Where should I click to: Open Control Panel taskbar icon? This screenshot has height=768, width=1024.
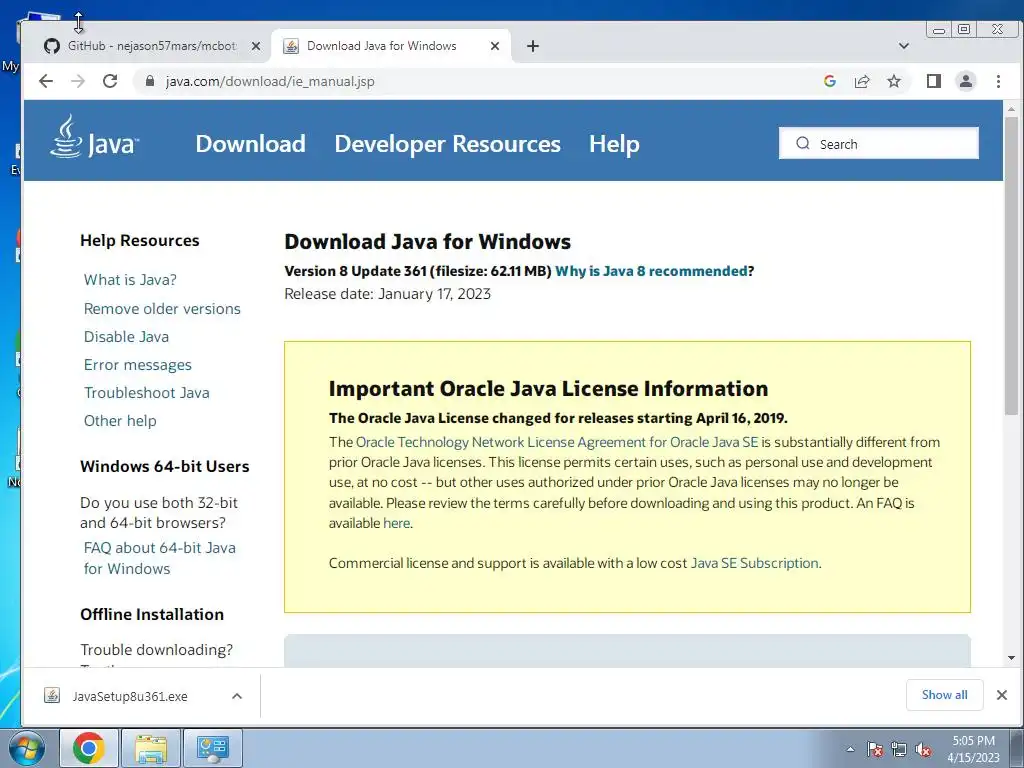[x=213, y=748]
